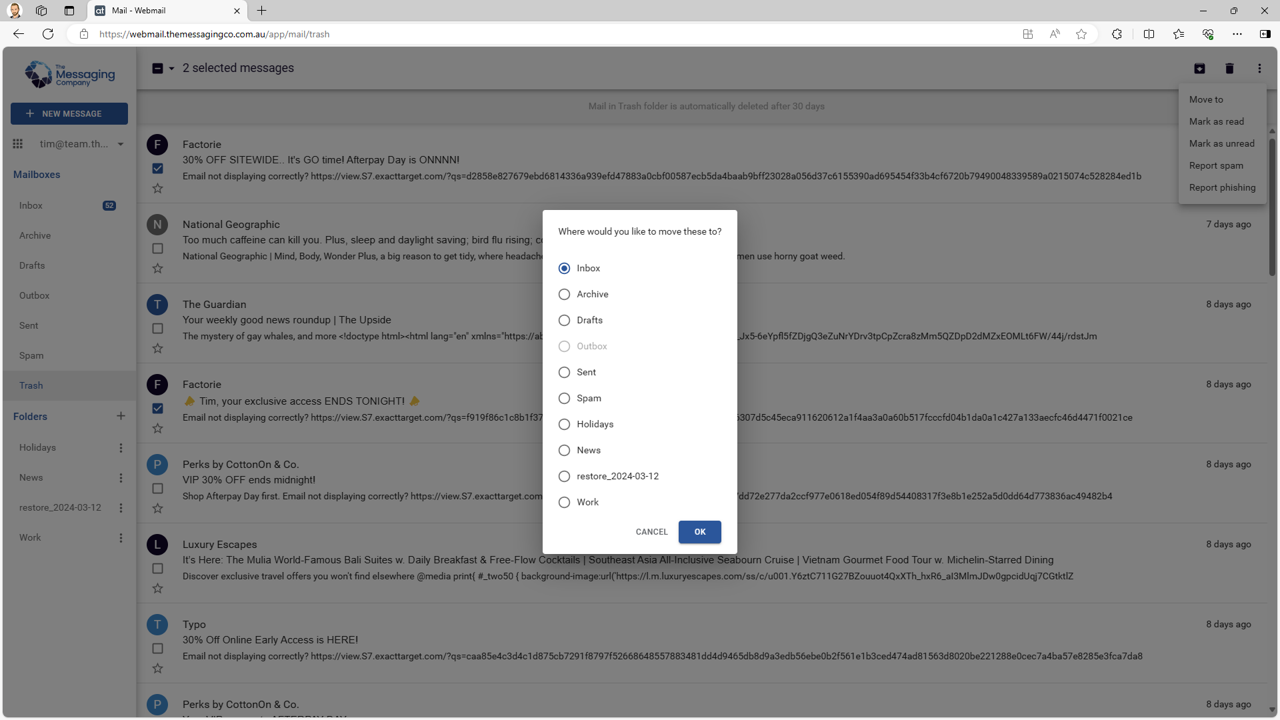
Task: Click the plus icon to add folder
Action: pyautogui.click(x=121, y=416)
